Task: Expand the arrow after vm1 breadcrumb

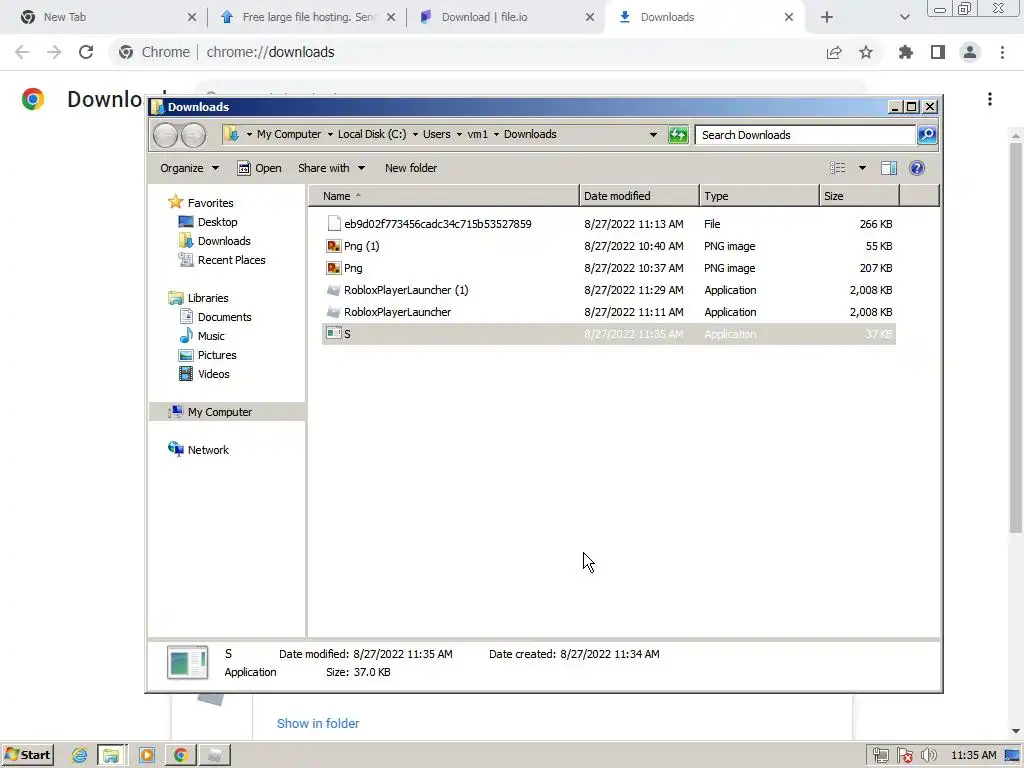Action: point(496,135)
